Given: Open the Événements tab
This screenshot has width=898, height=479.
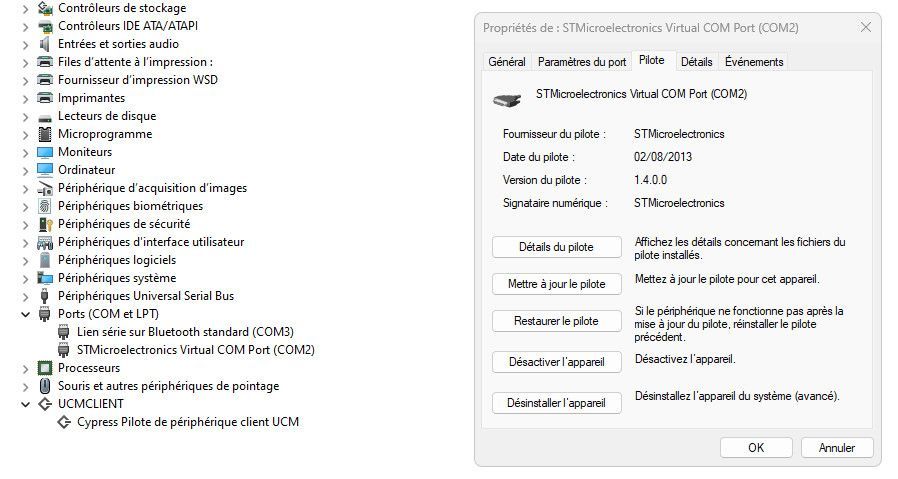Looking at the screenshot, I should pyautogui.click(x=754, y=62).
